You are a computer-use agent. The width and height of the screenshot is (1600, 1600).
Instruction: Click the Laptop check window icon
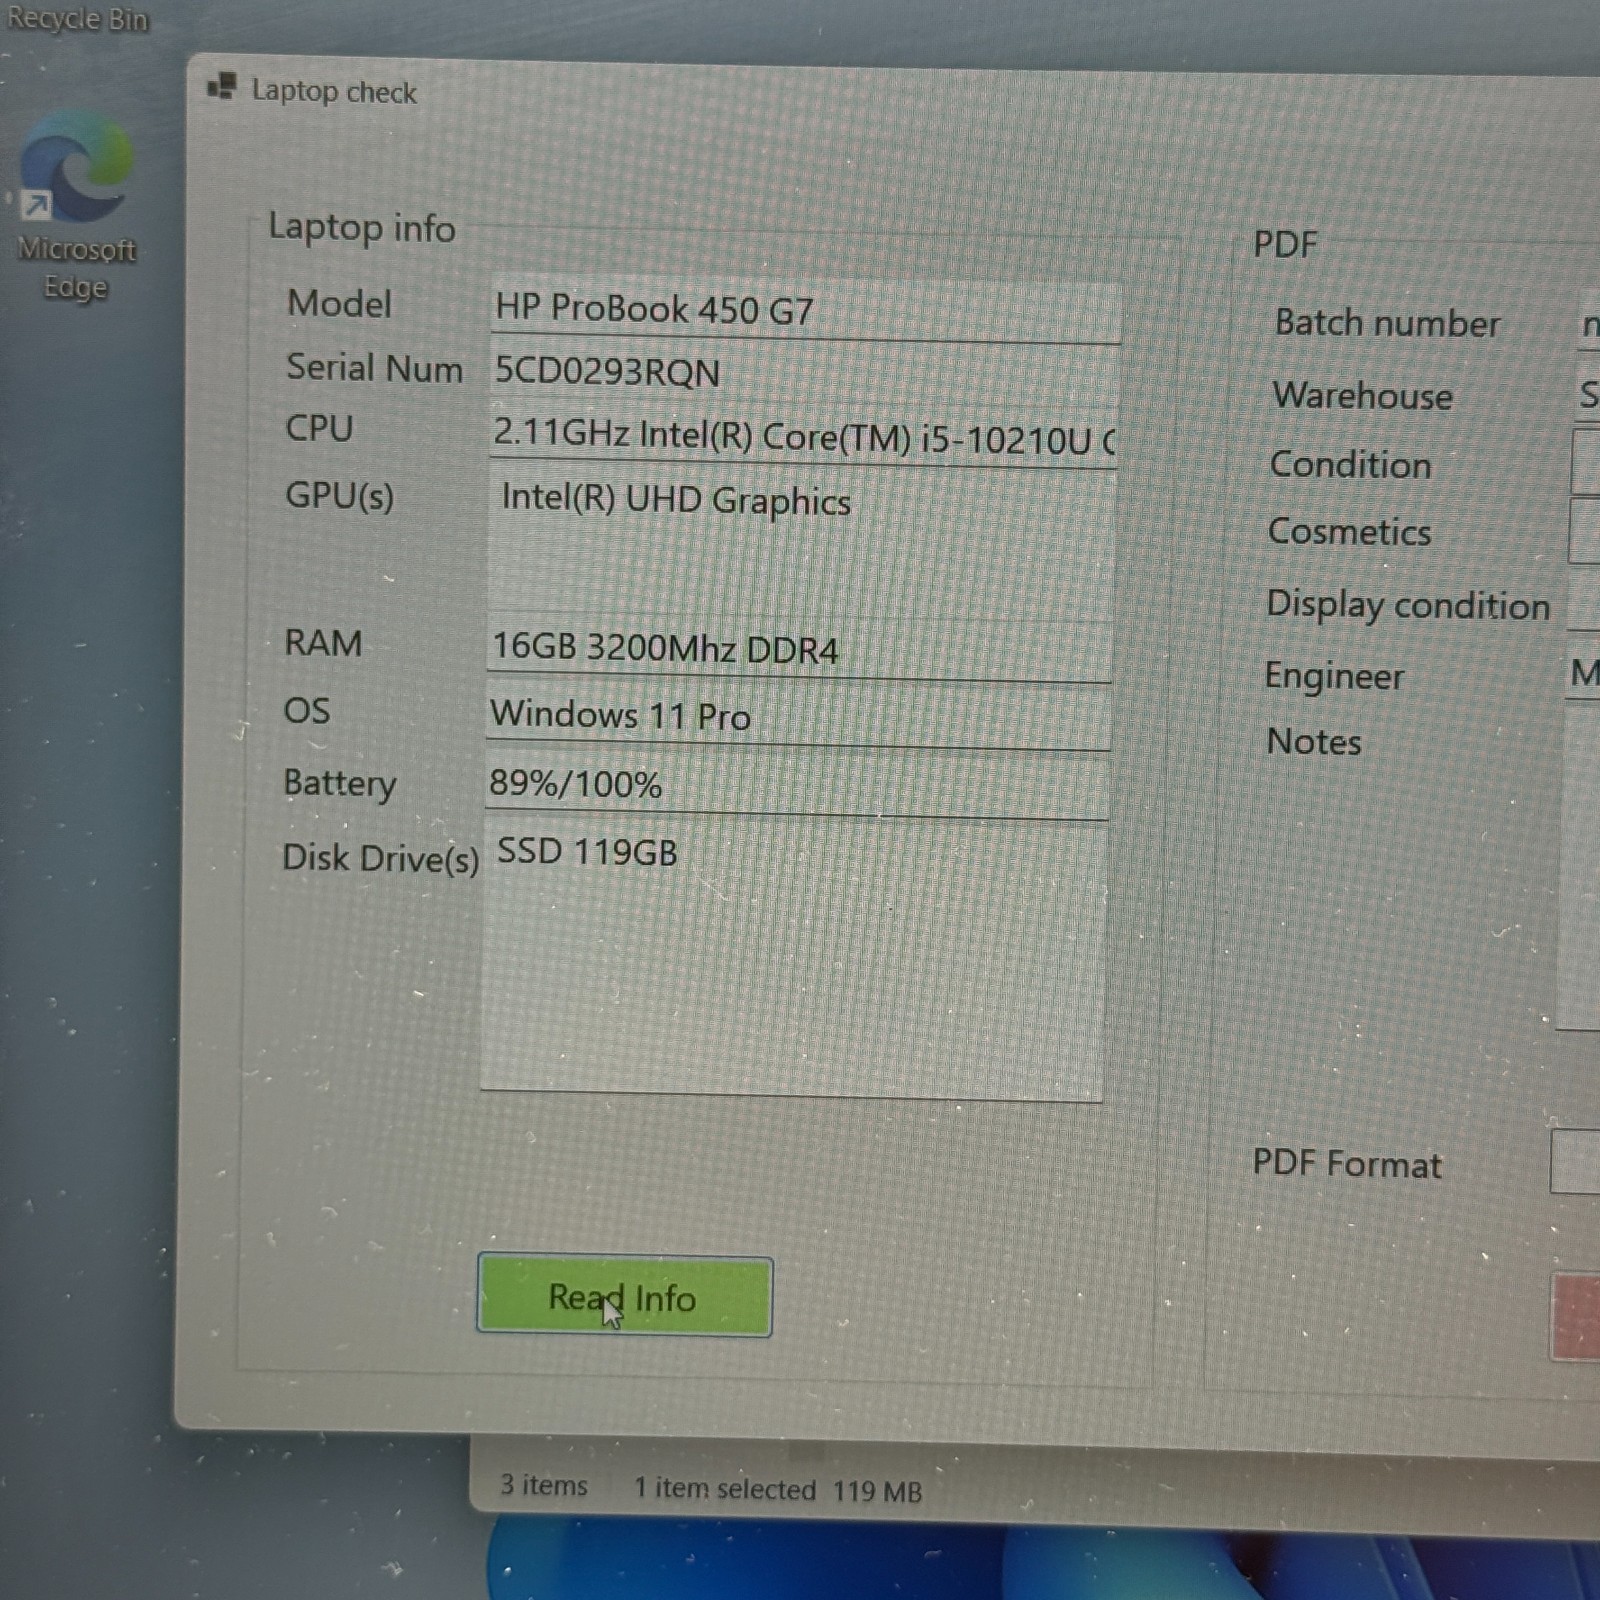[222, 87]
